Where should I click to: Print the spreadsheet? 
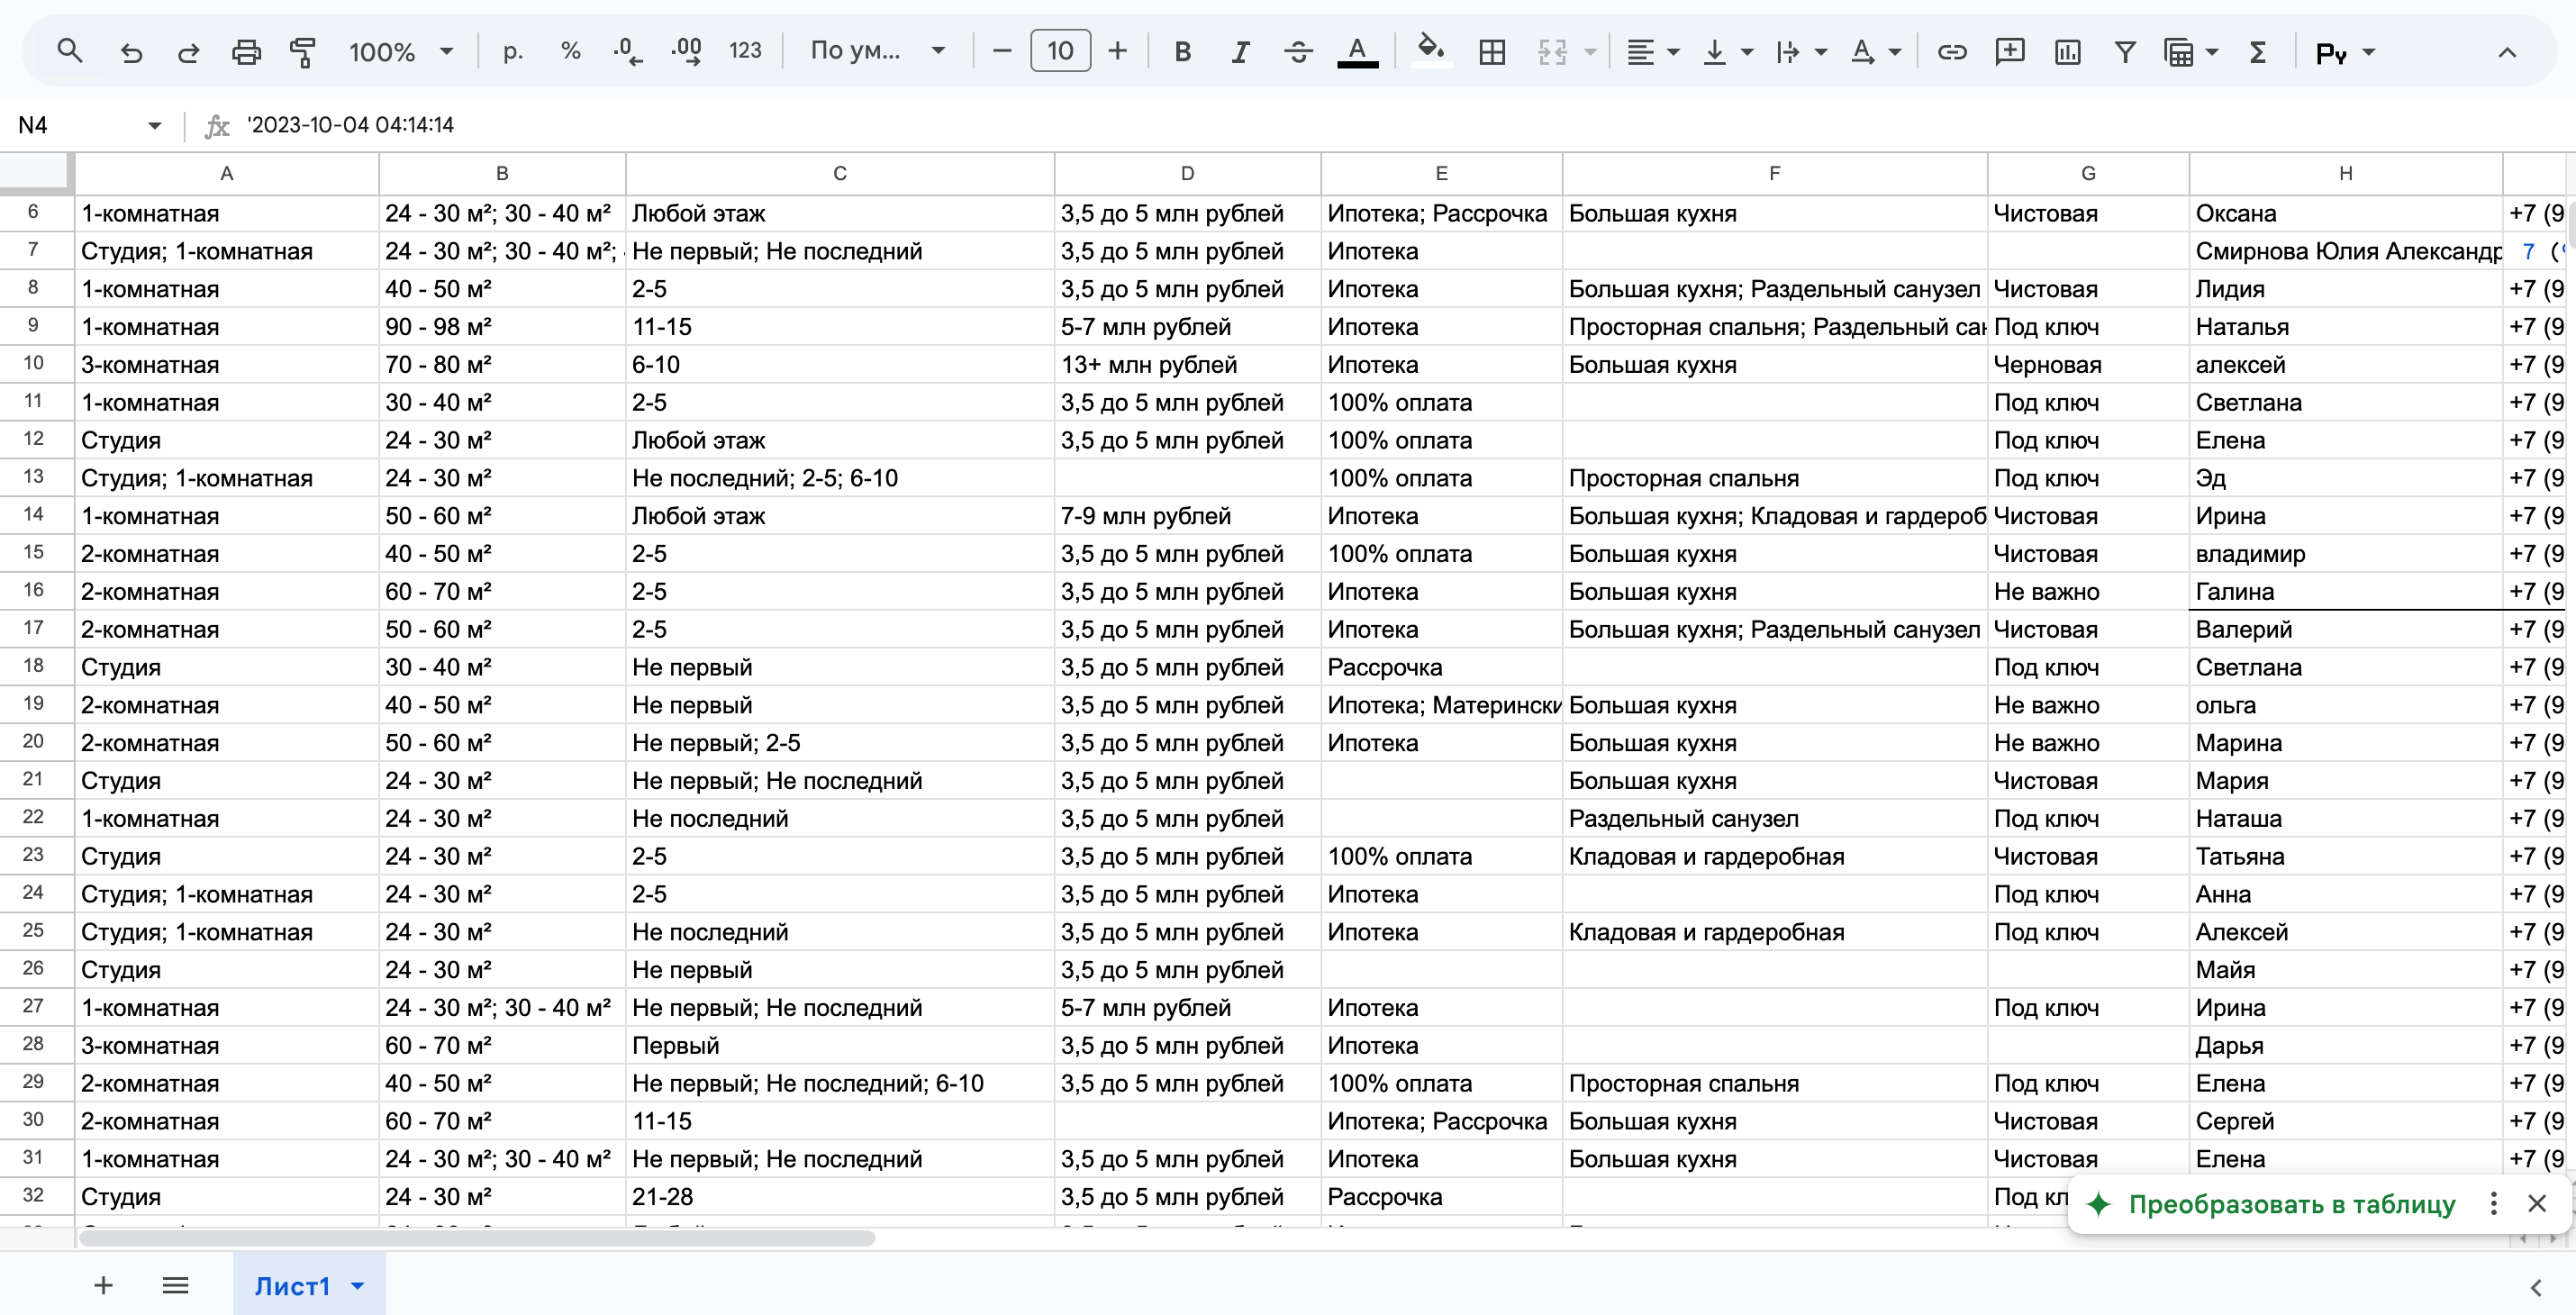click(x=246, y=51)
